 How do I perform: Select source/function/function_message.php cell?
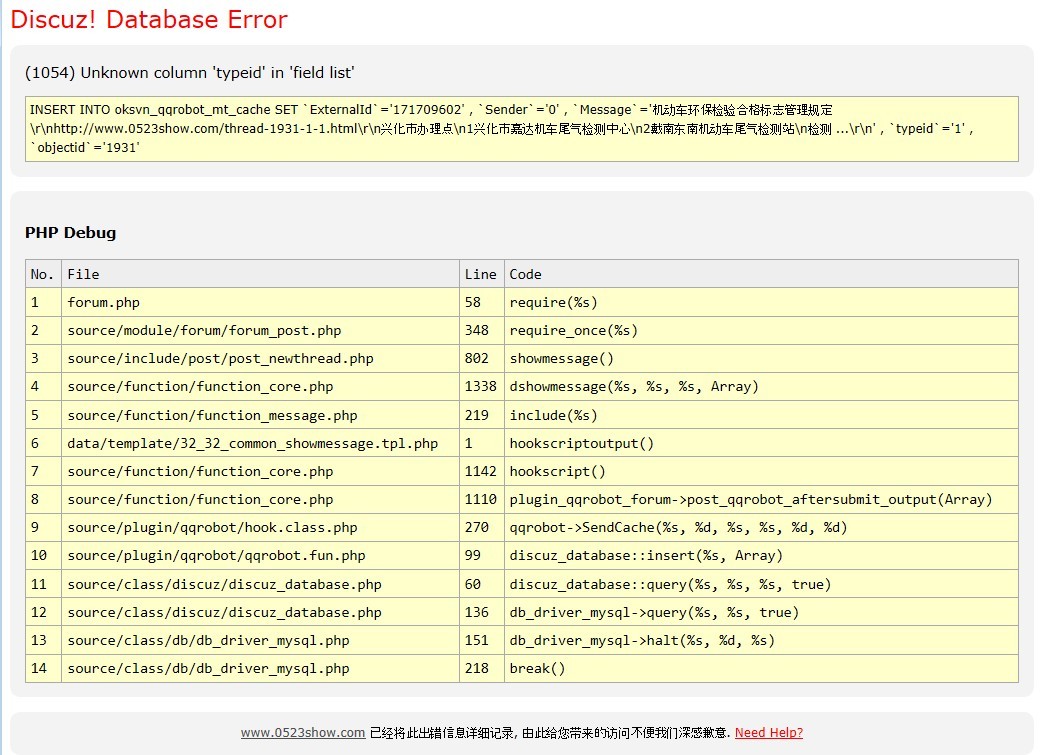(260, 415)
